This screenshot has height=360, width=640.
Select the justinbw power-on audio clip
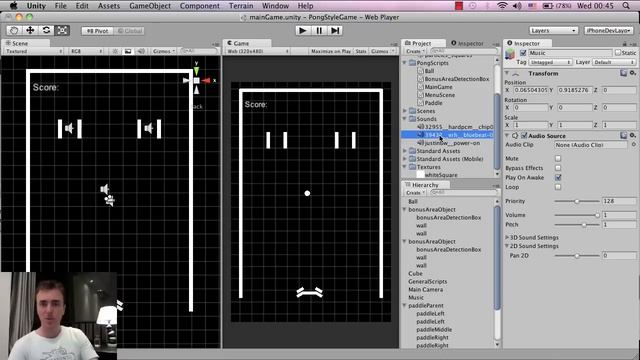click(449, 143)
